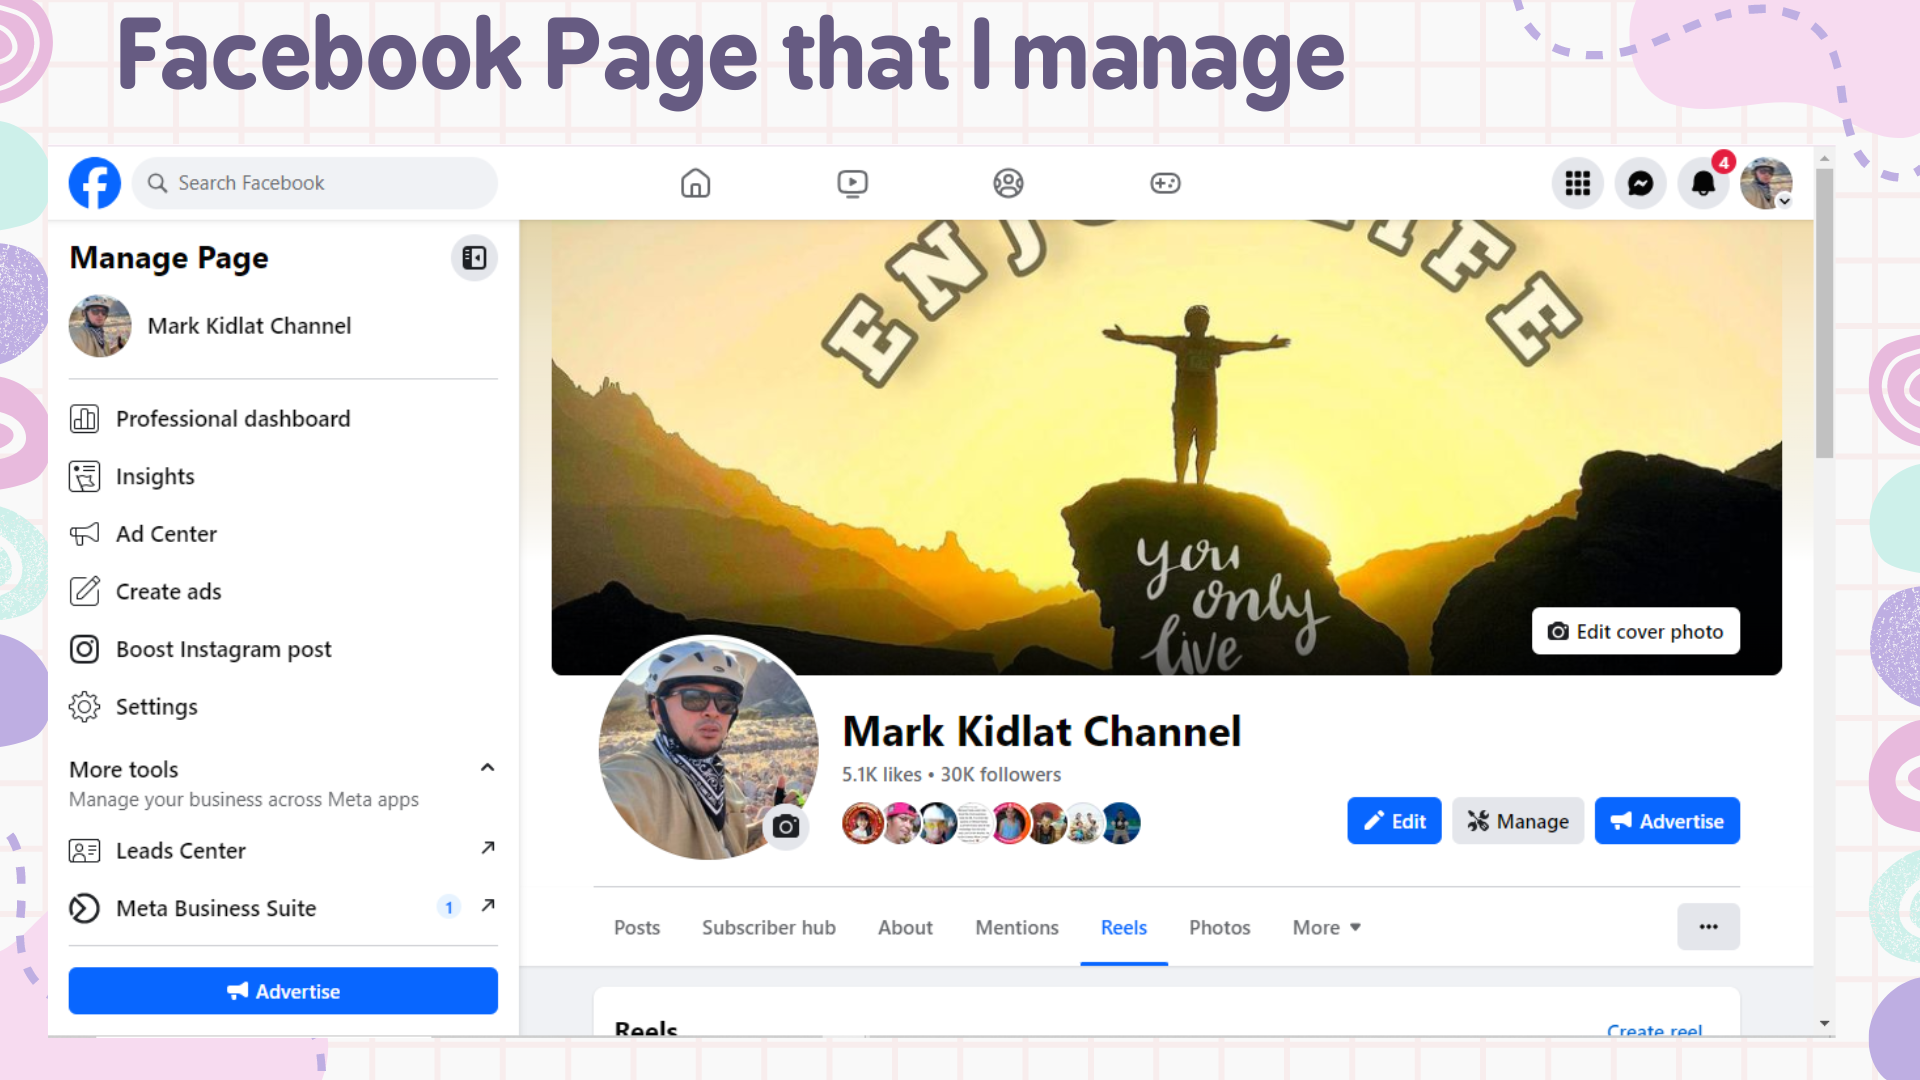Open Messenger chat icon
Viewport: 1920px width, 1080px height.
coord(1640,183)
